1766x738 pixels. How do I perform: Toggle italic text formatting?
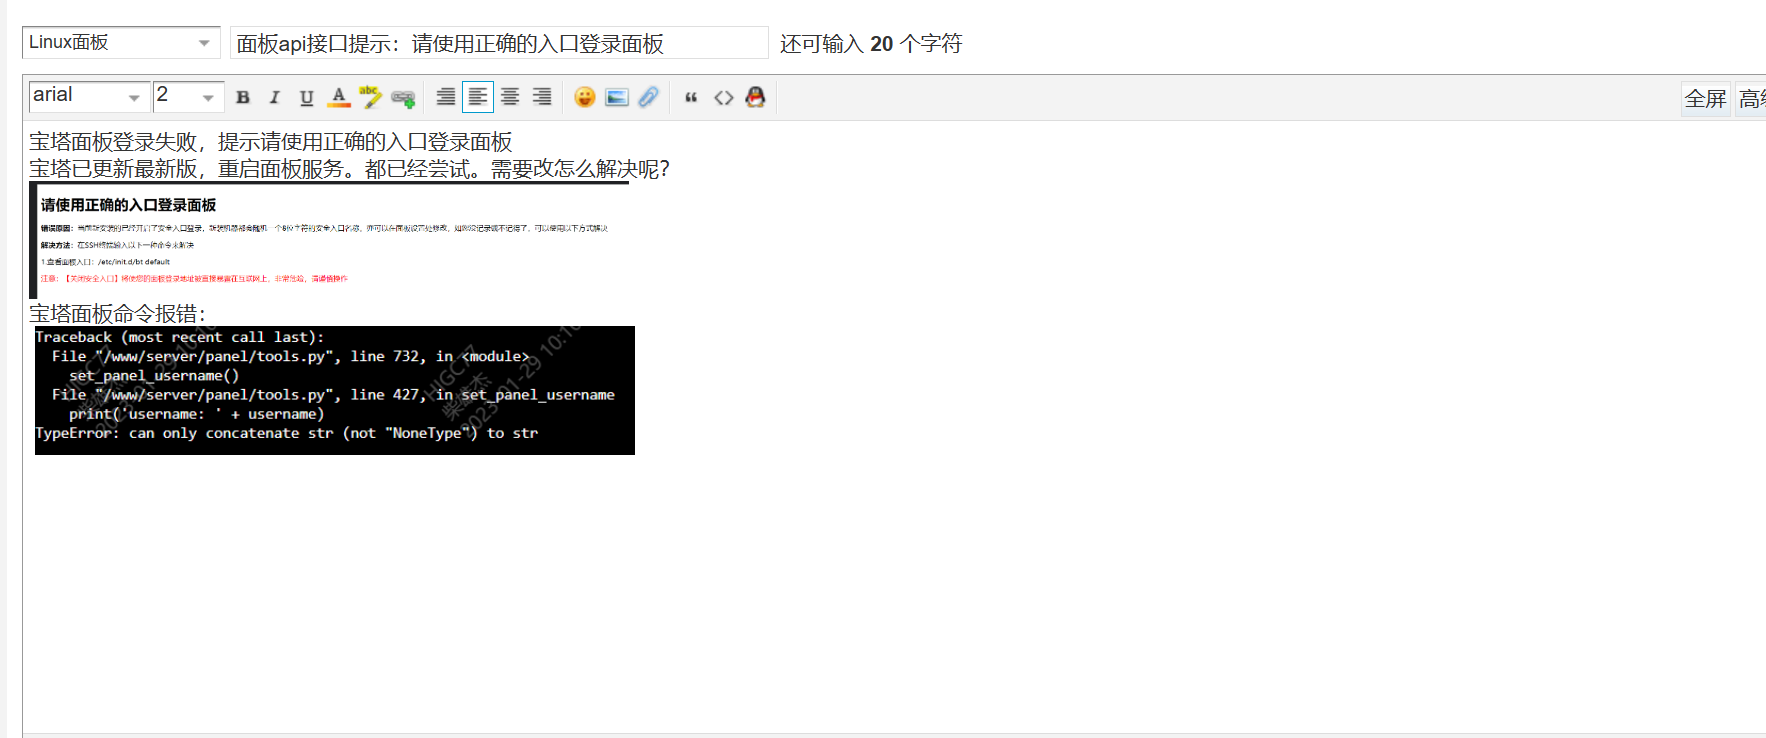click(x=274, y=97)
